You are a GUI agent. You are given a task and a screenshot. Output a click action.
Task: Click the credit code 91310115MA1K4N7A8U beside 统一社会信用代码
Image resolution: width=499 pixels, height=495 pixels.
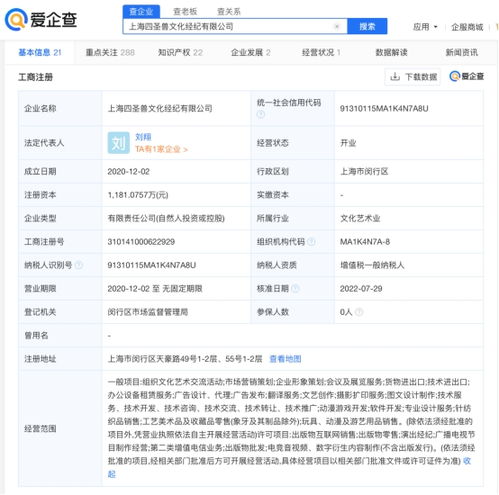[384, 108]
